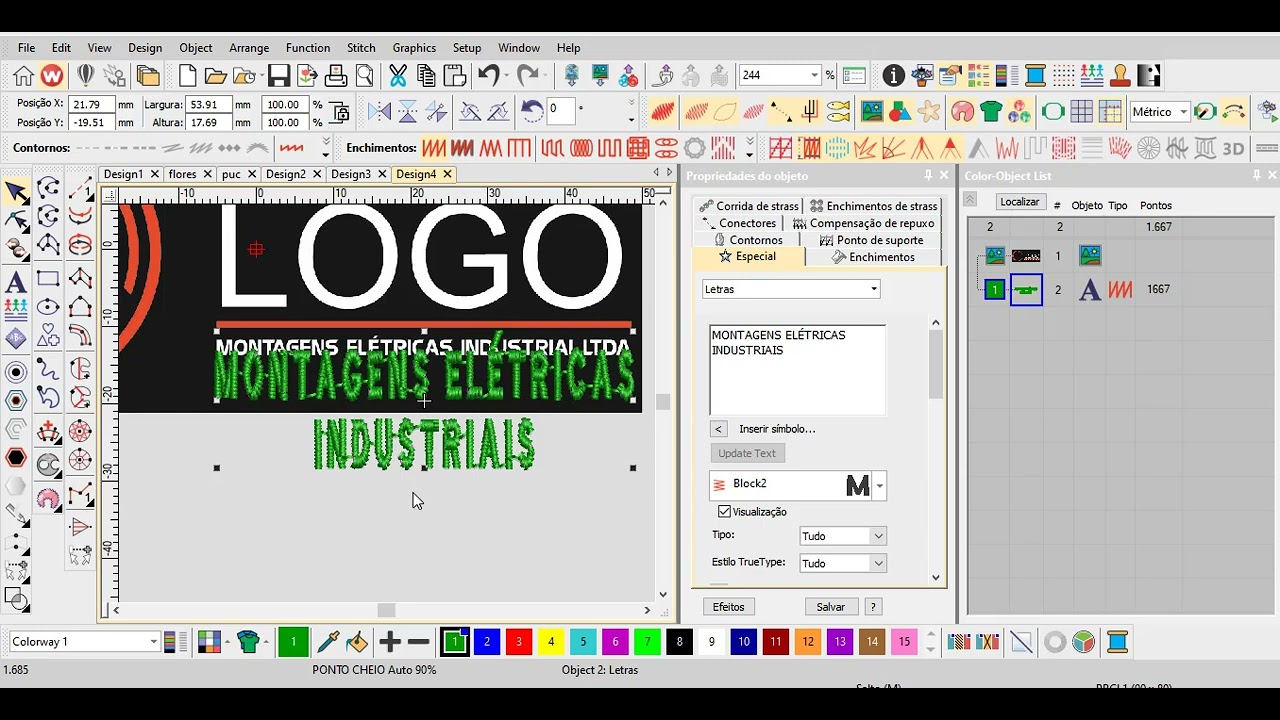Image resolution: width=1280 pixels, height=720 pixels.
Task: Toggle the Visualização checkbox
Action: click(x=724, y=512)
